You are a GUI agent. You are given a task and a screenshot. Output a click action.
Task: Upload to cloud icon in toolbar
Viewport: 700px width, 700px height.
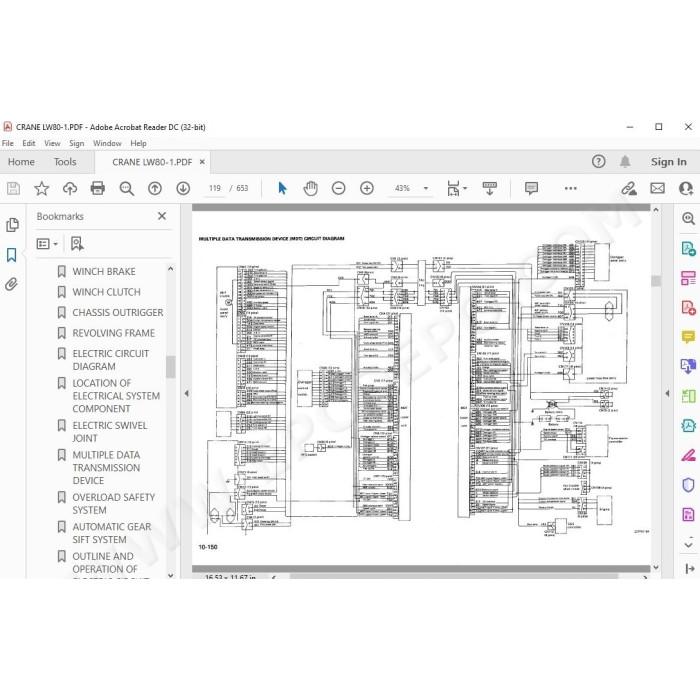pos(70,188)
